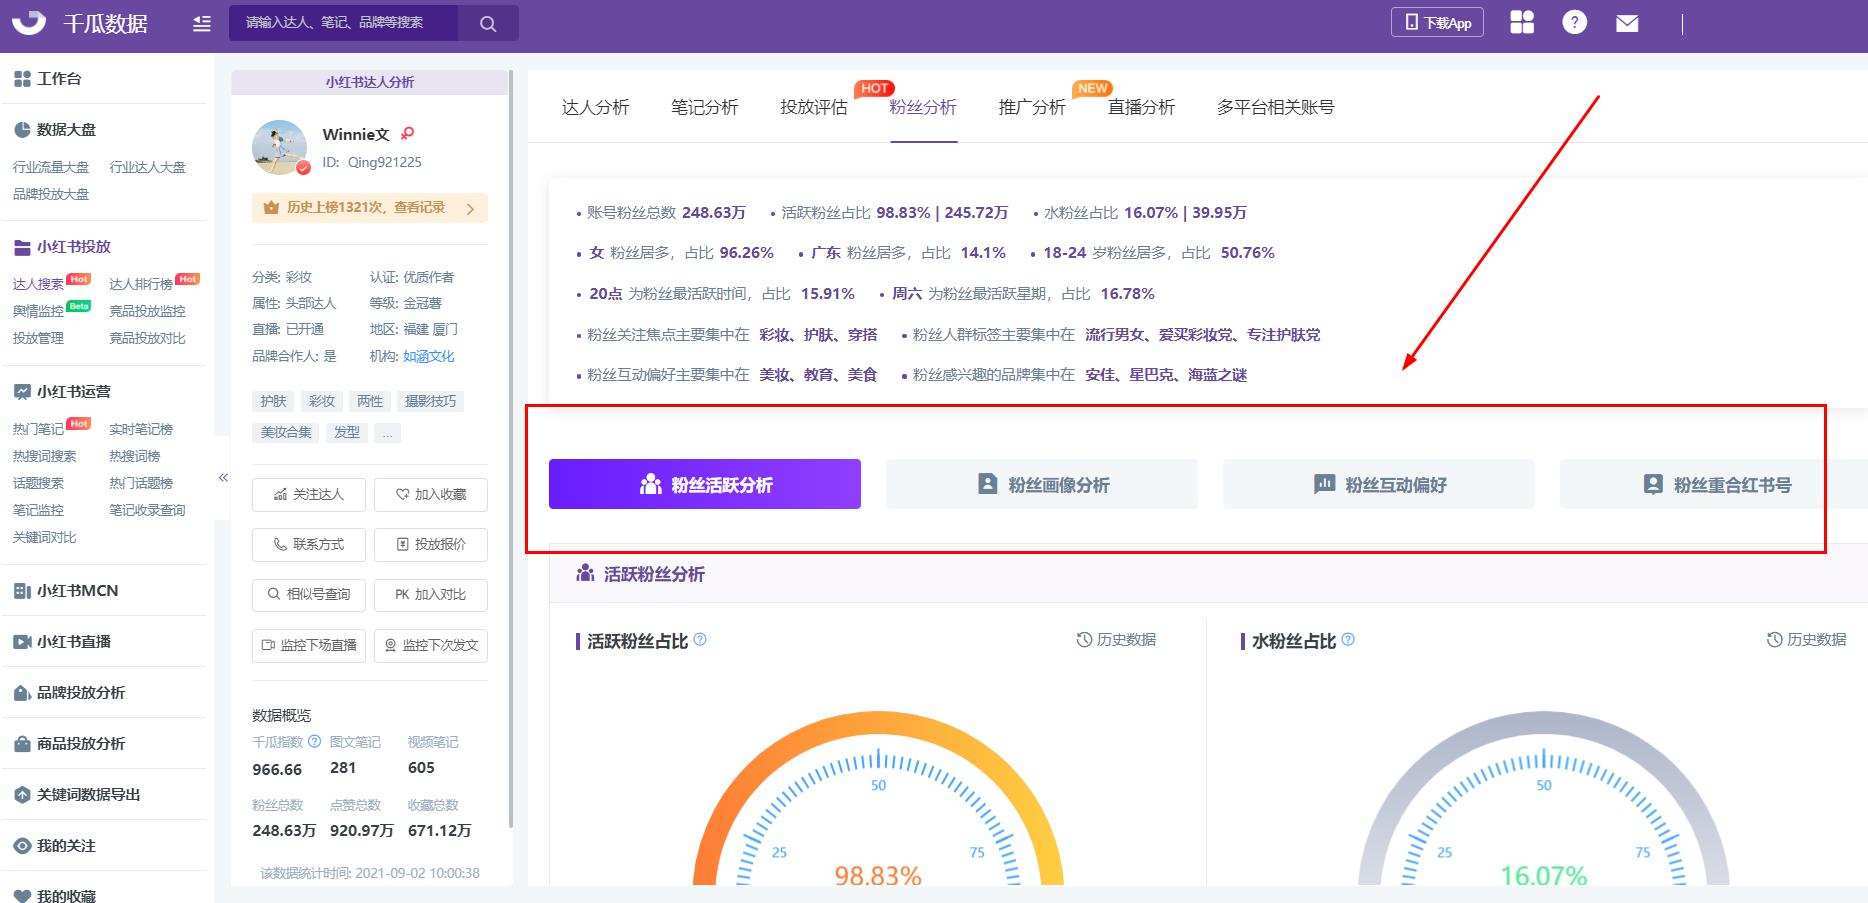The image size is (1868, 903).
Task: Open the help question mark icon
Action: tap(1574, 22)
